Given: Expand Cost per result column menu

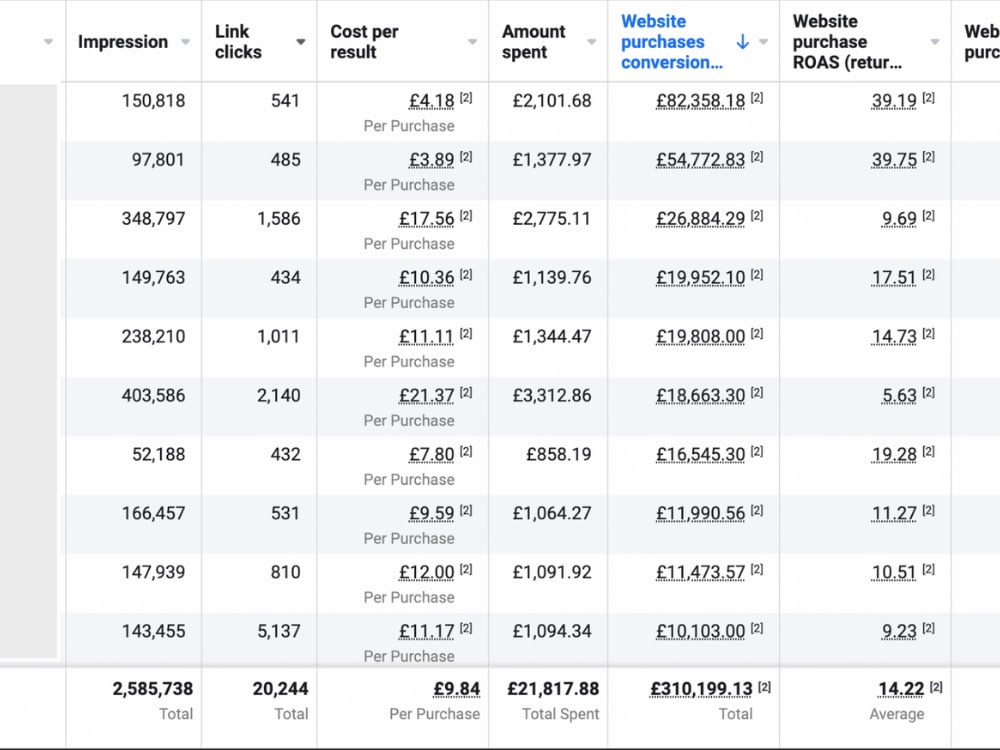Looking at the screenshot, I should (473, 42).
